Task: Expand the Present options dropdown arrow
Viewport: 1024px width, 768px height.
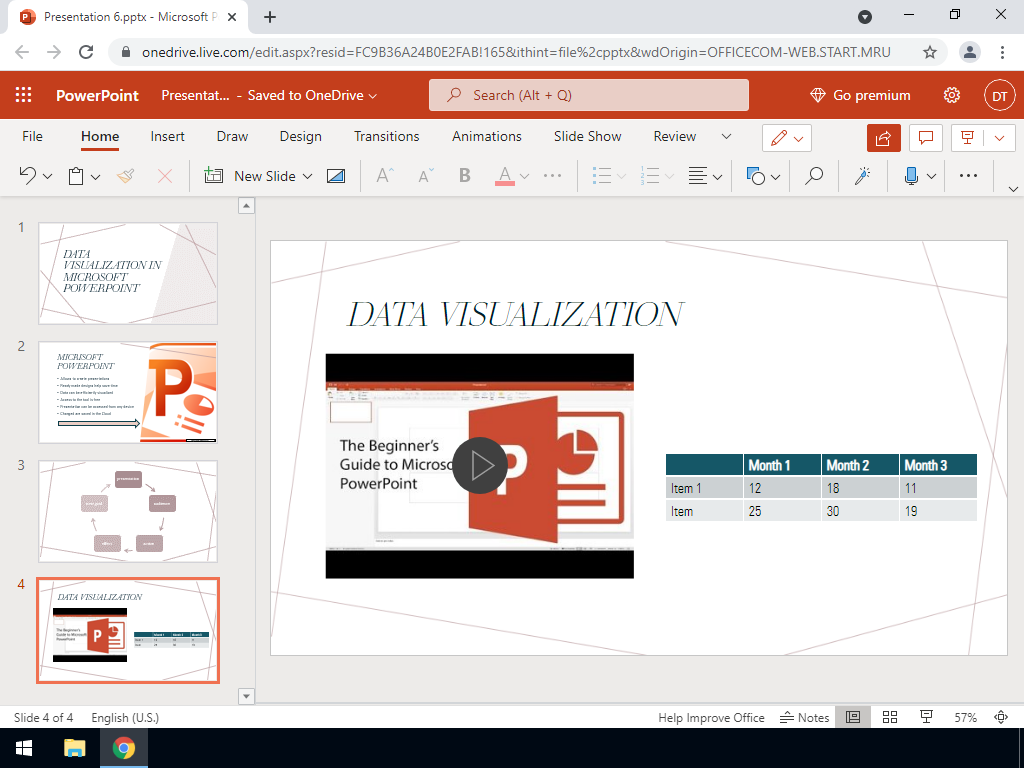Action: [x=999, y=138]
